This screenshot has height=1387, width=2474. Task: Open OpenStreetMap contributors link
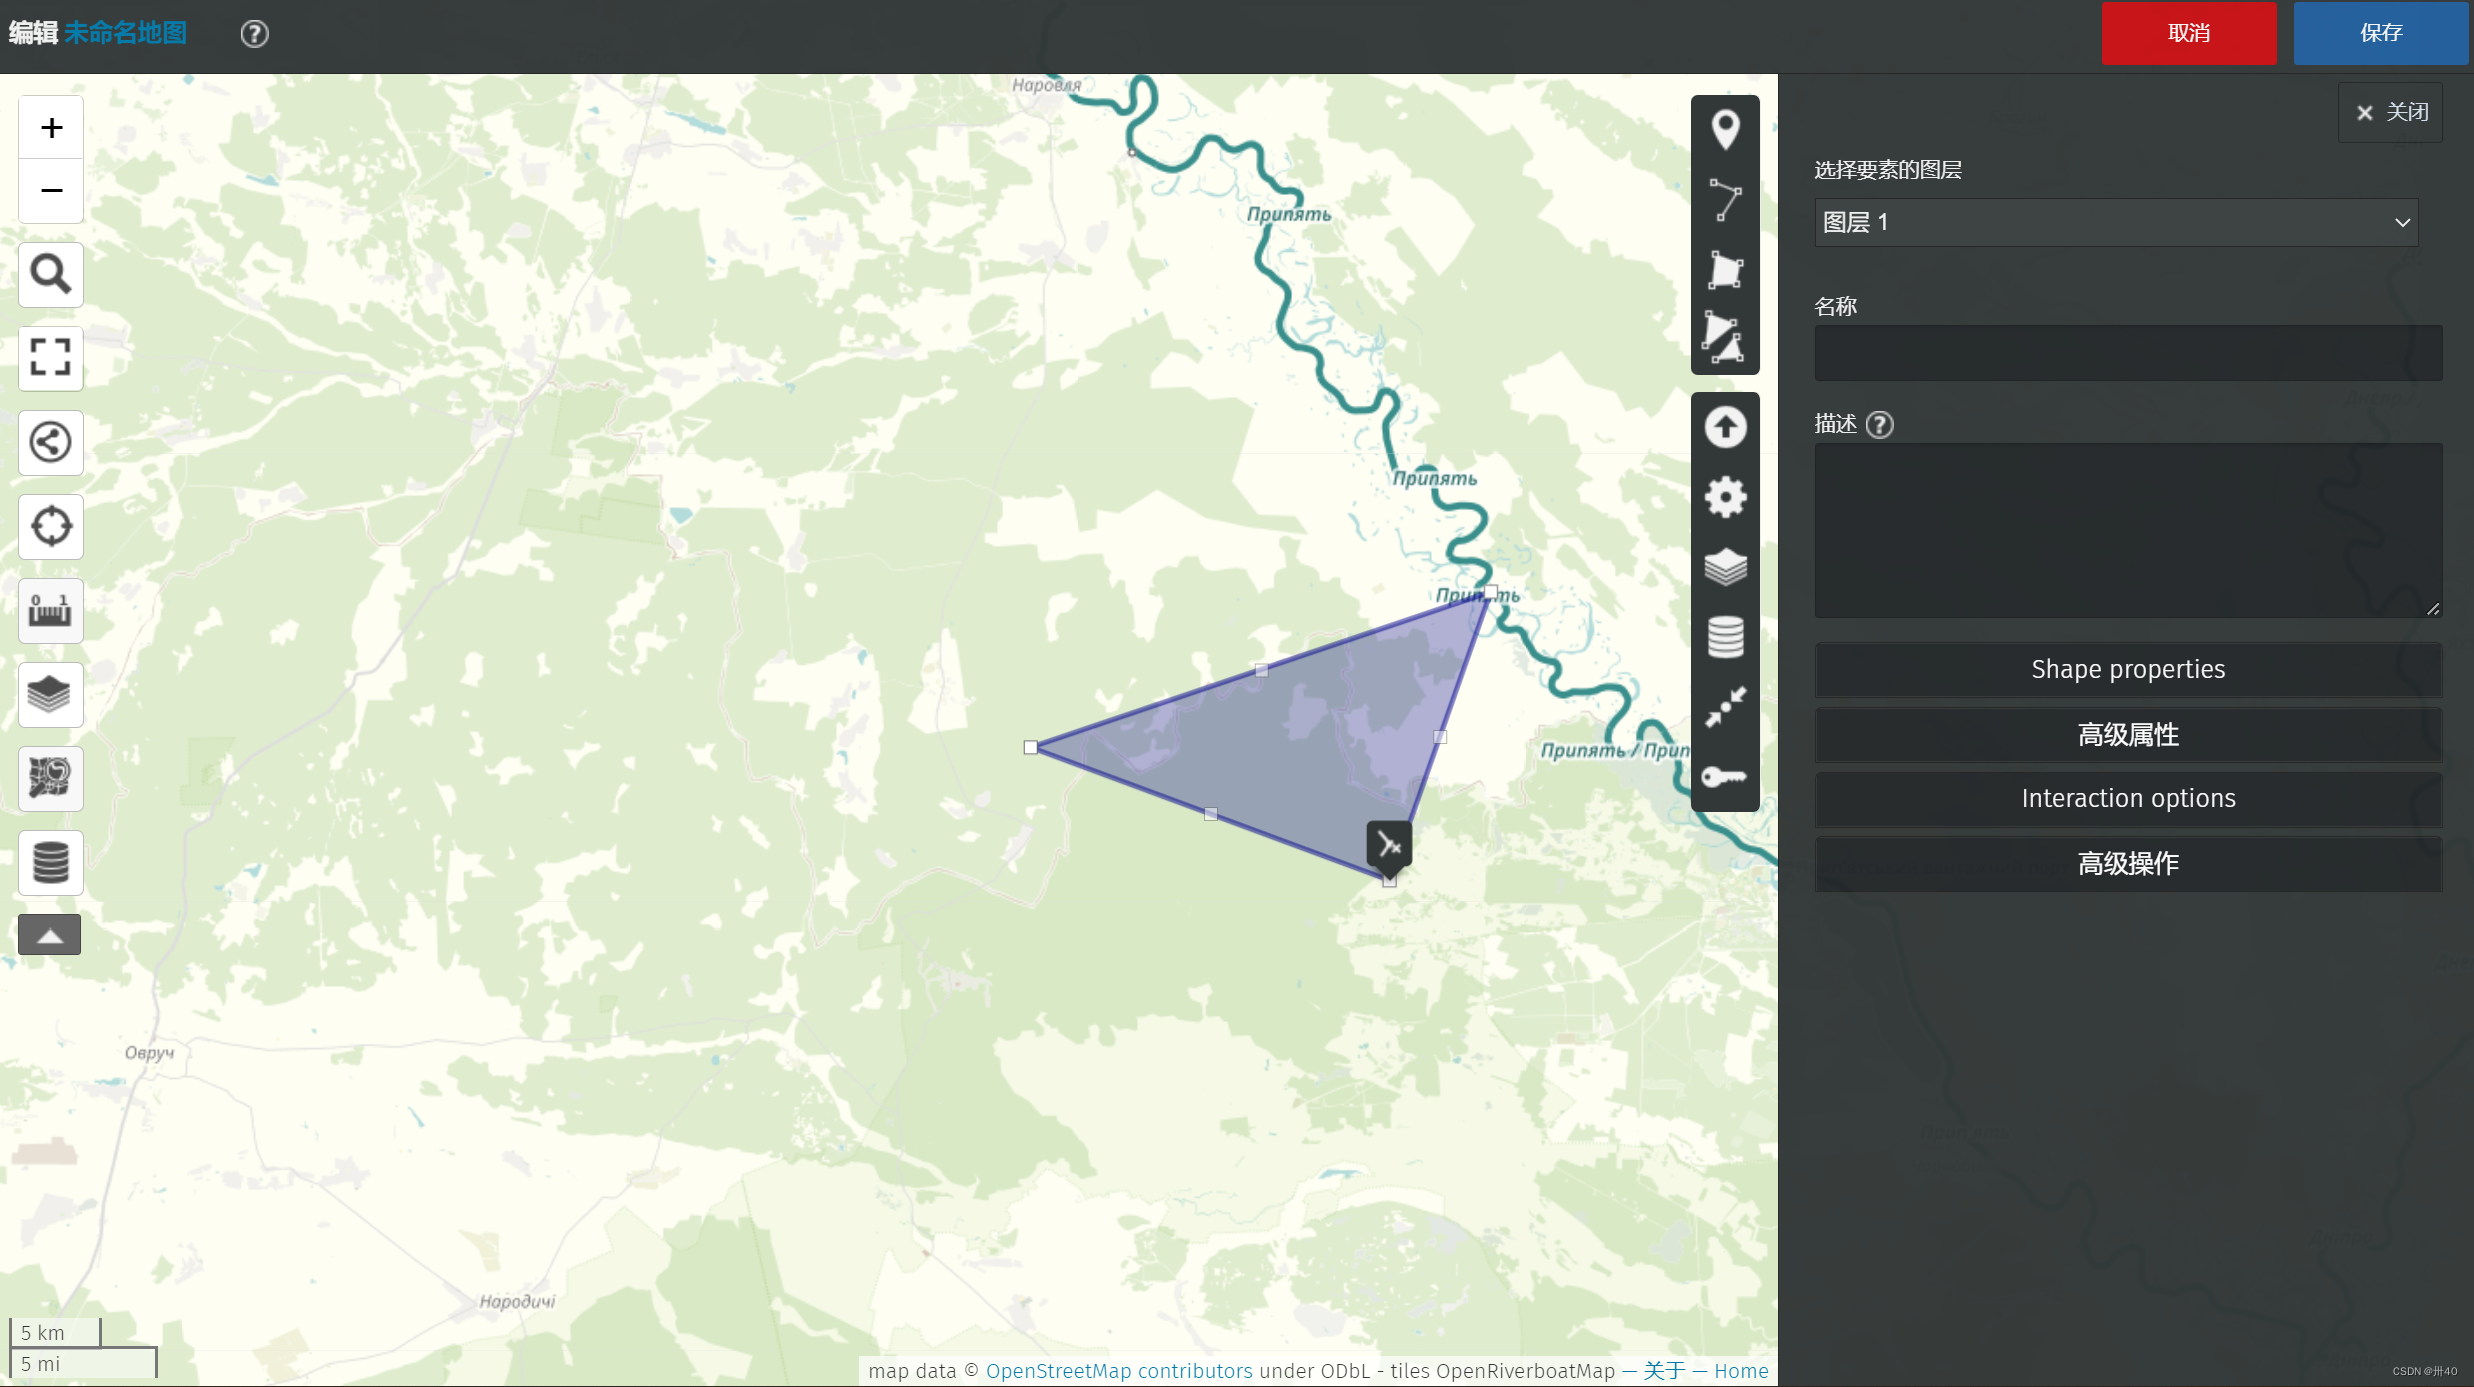tap(1119, 1371)
